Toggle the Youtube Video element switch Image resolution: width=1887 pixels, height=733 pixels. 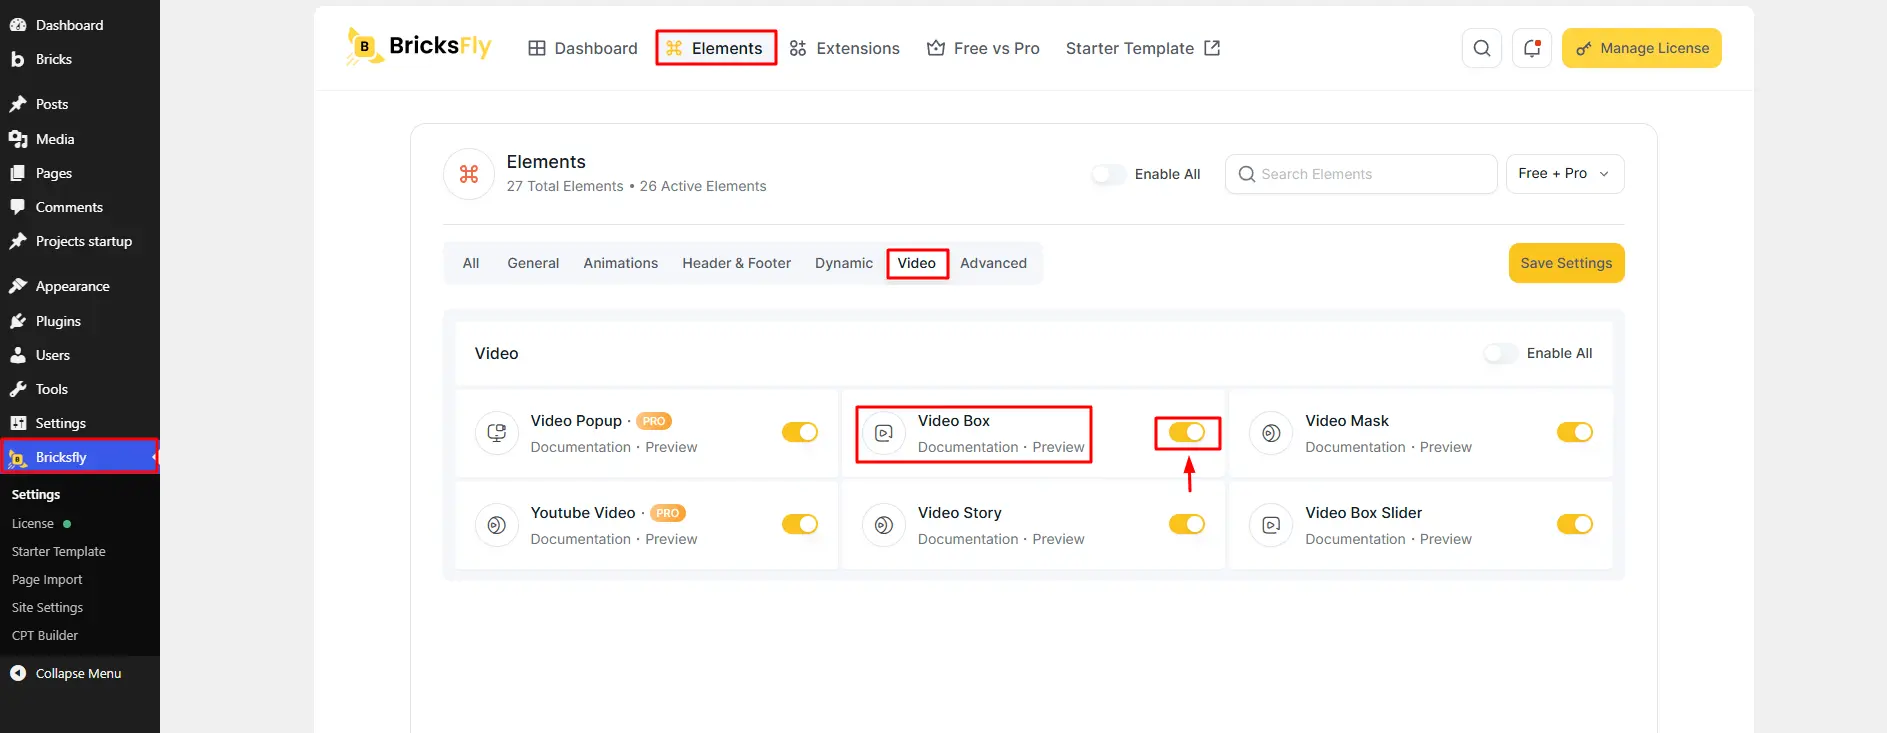(x=800, y=524)
